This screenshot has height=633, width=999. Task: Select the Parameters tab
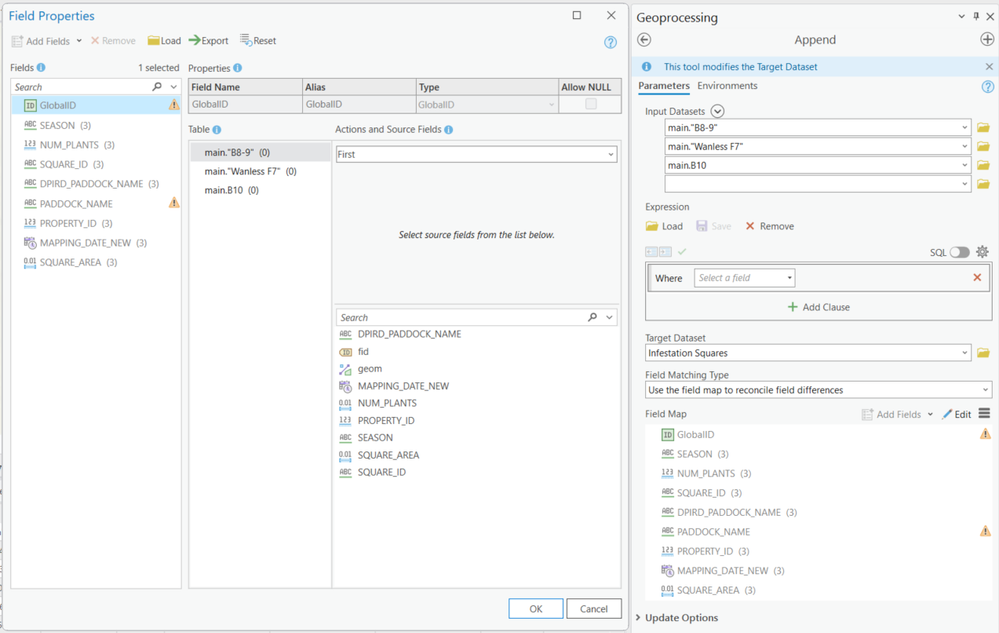(x=664, y=86)
